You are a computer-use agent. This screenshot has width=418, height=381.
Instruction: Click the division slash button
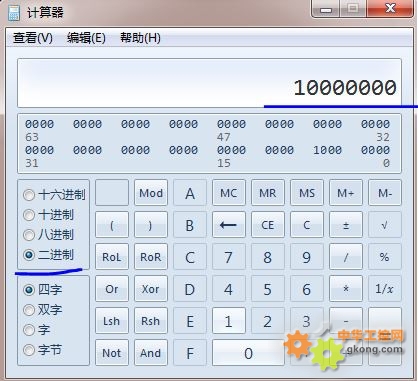click(346, 257)
